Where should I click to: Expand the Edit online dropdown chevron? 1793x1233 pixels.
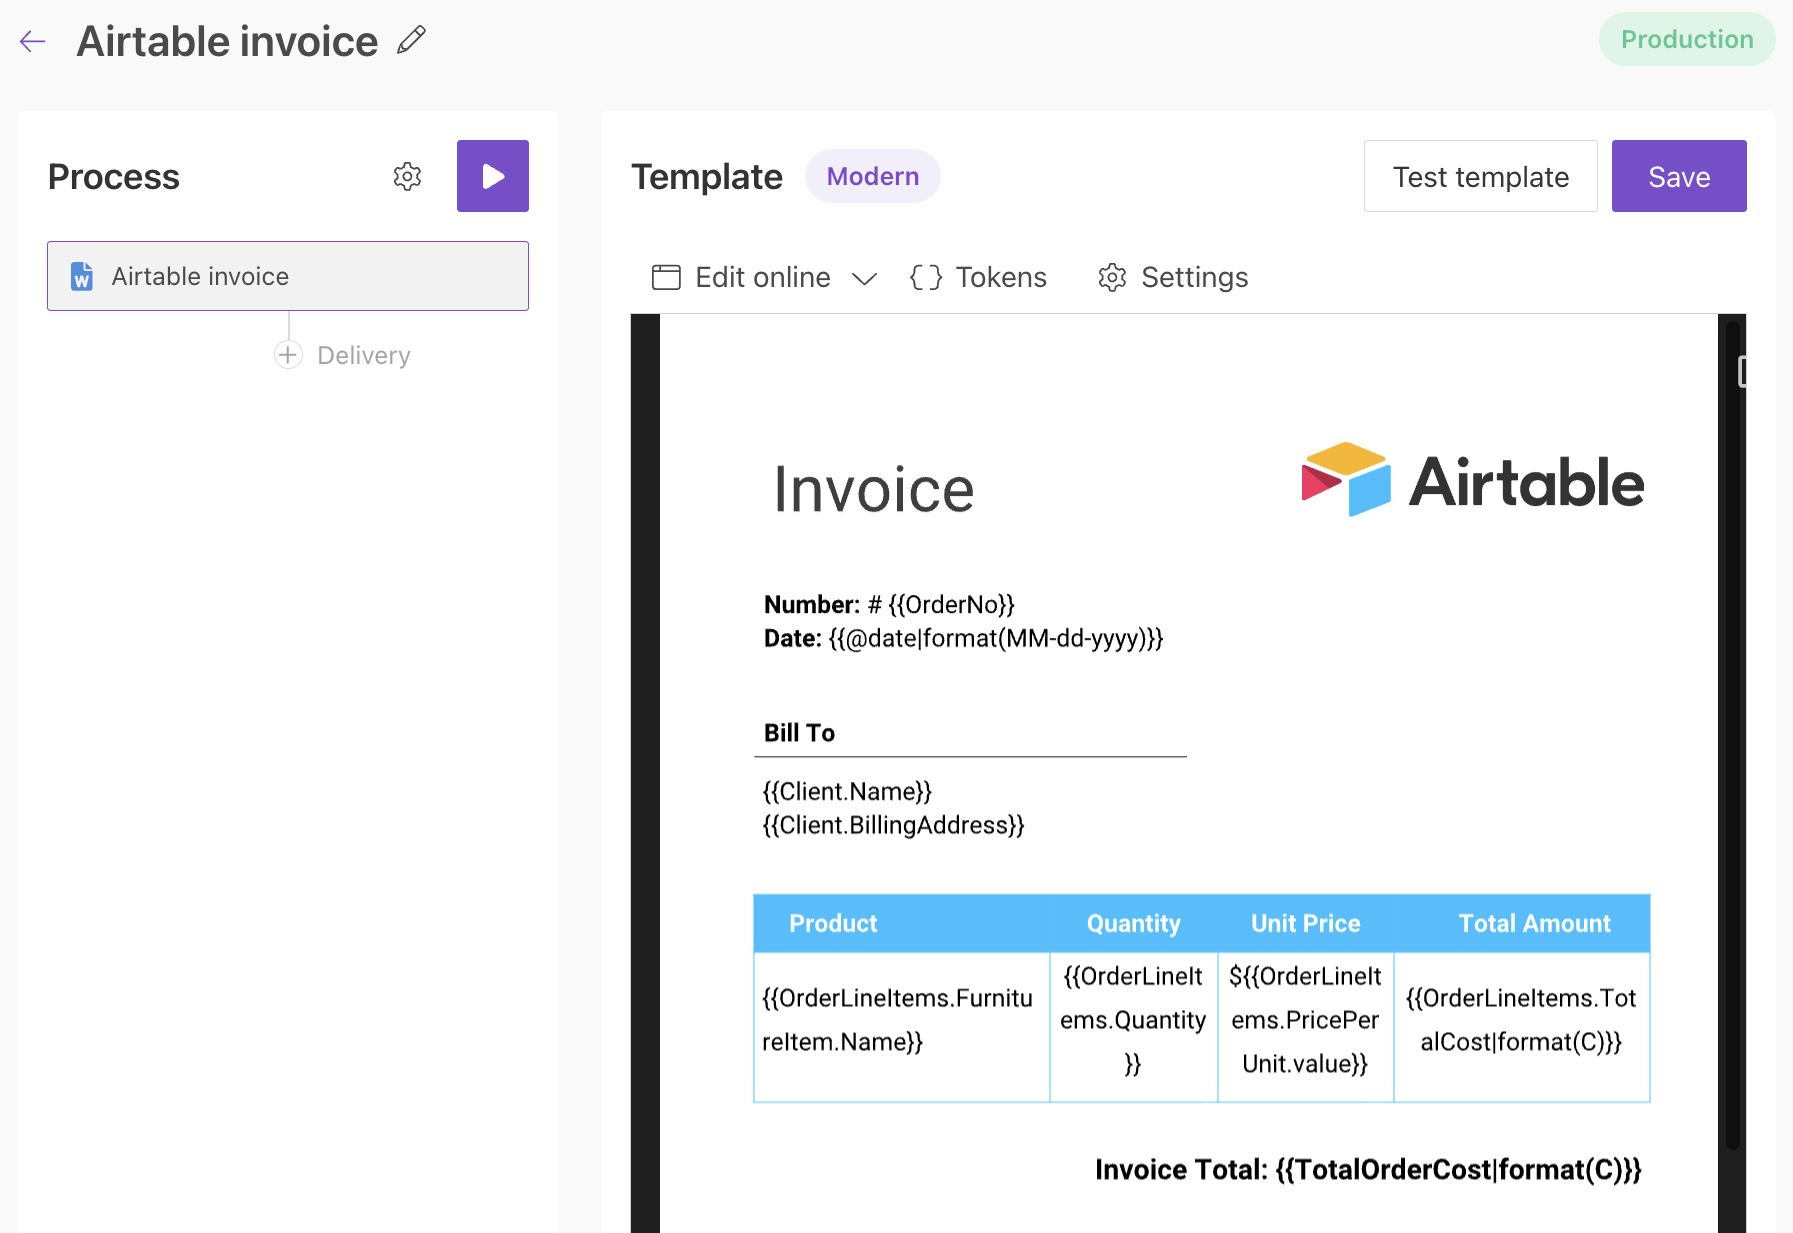(x=864, y=278)
